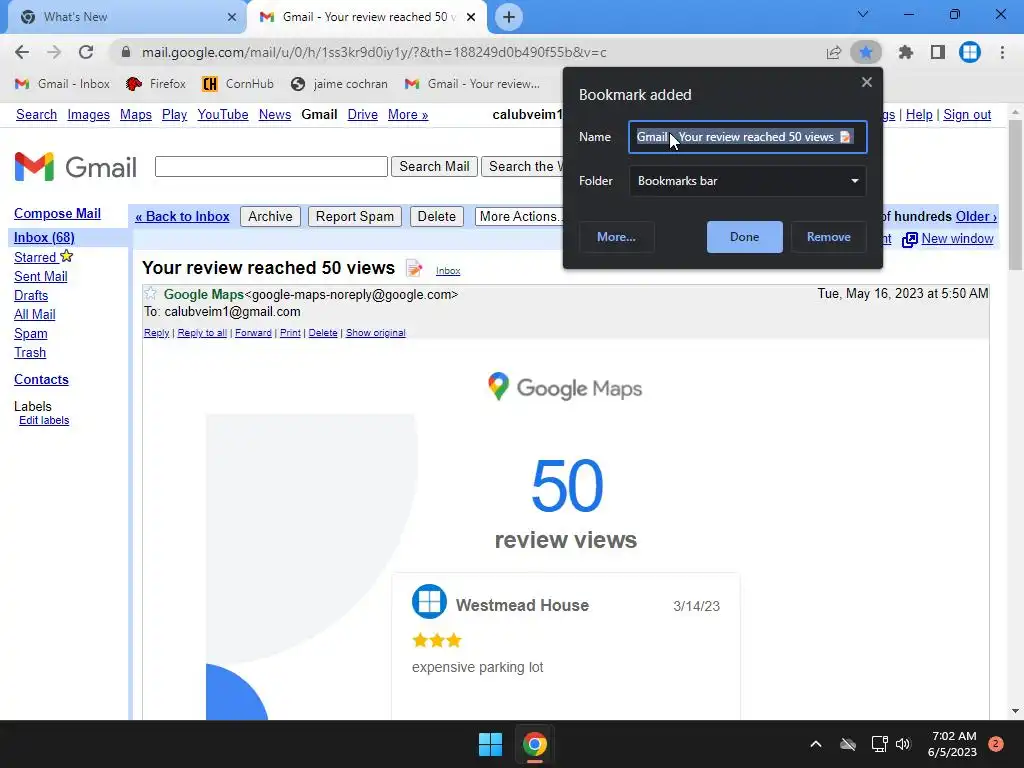This screenshot has width=1024, height=768.
Task: Click the Archive button
Action: click(270, 216)
